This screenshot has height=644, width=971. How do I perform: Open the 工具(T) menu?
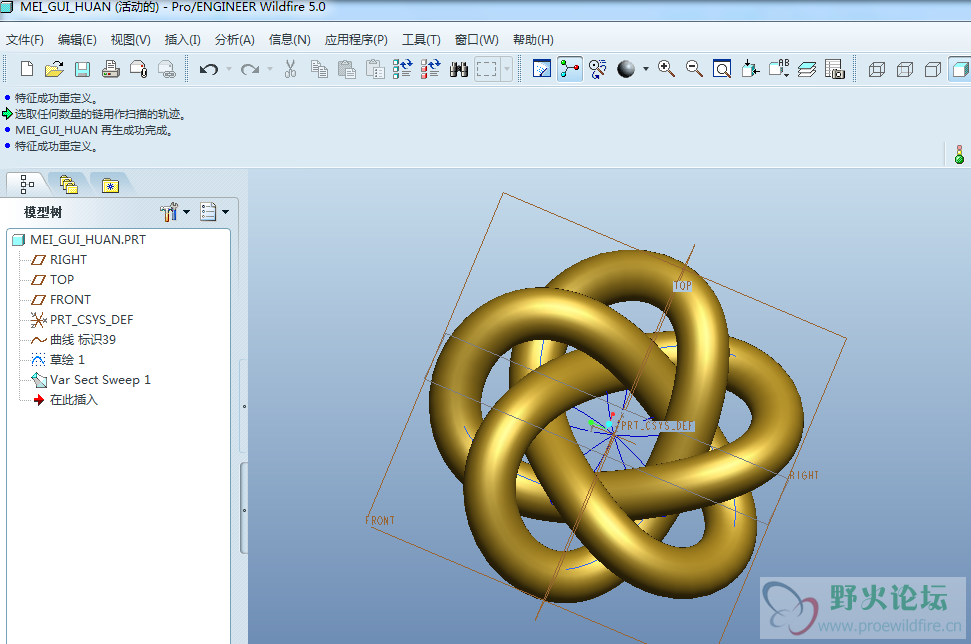[x=421, y=40]
